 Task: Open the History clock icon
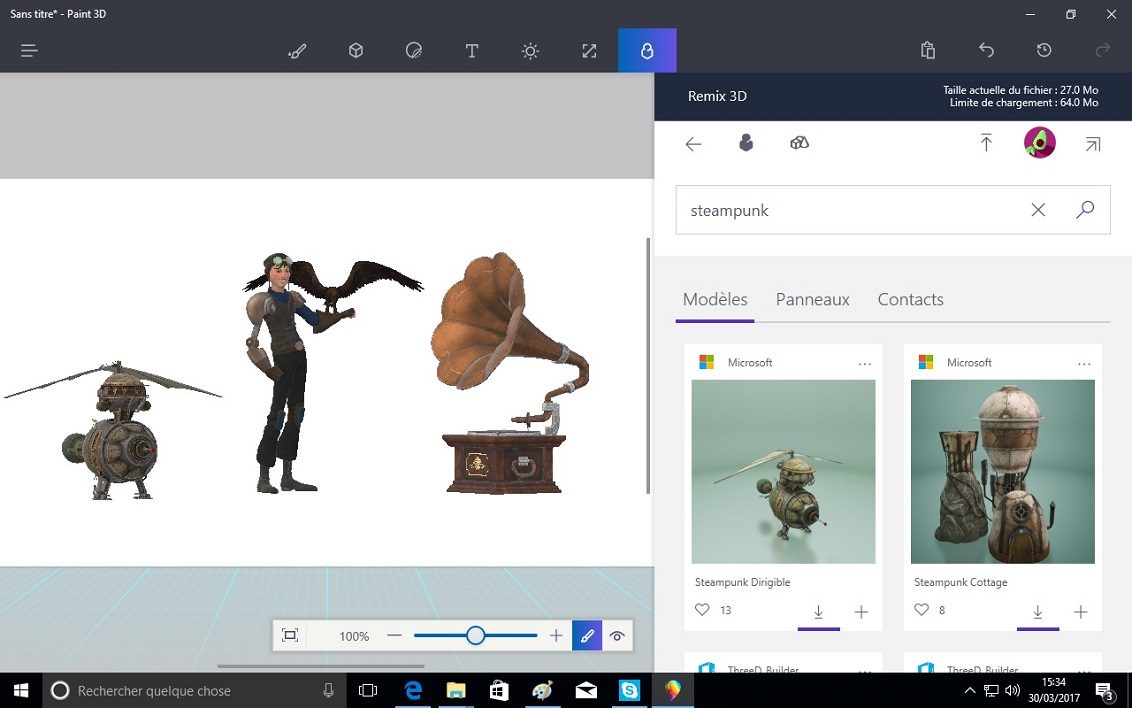tap(1044, 51)
